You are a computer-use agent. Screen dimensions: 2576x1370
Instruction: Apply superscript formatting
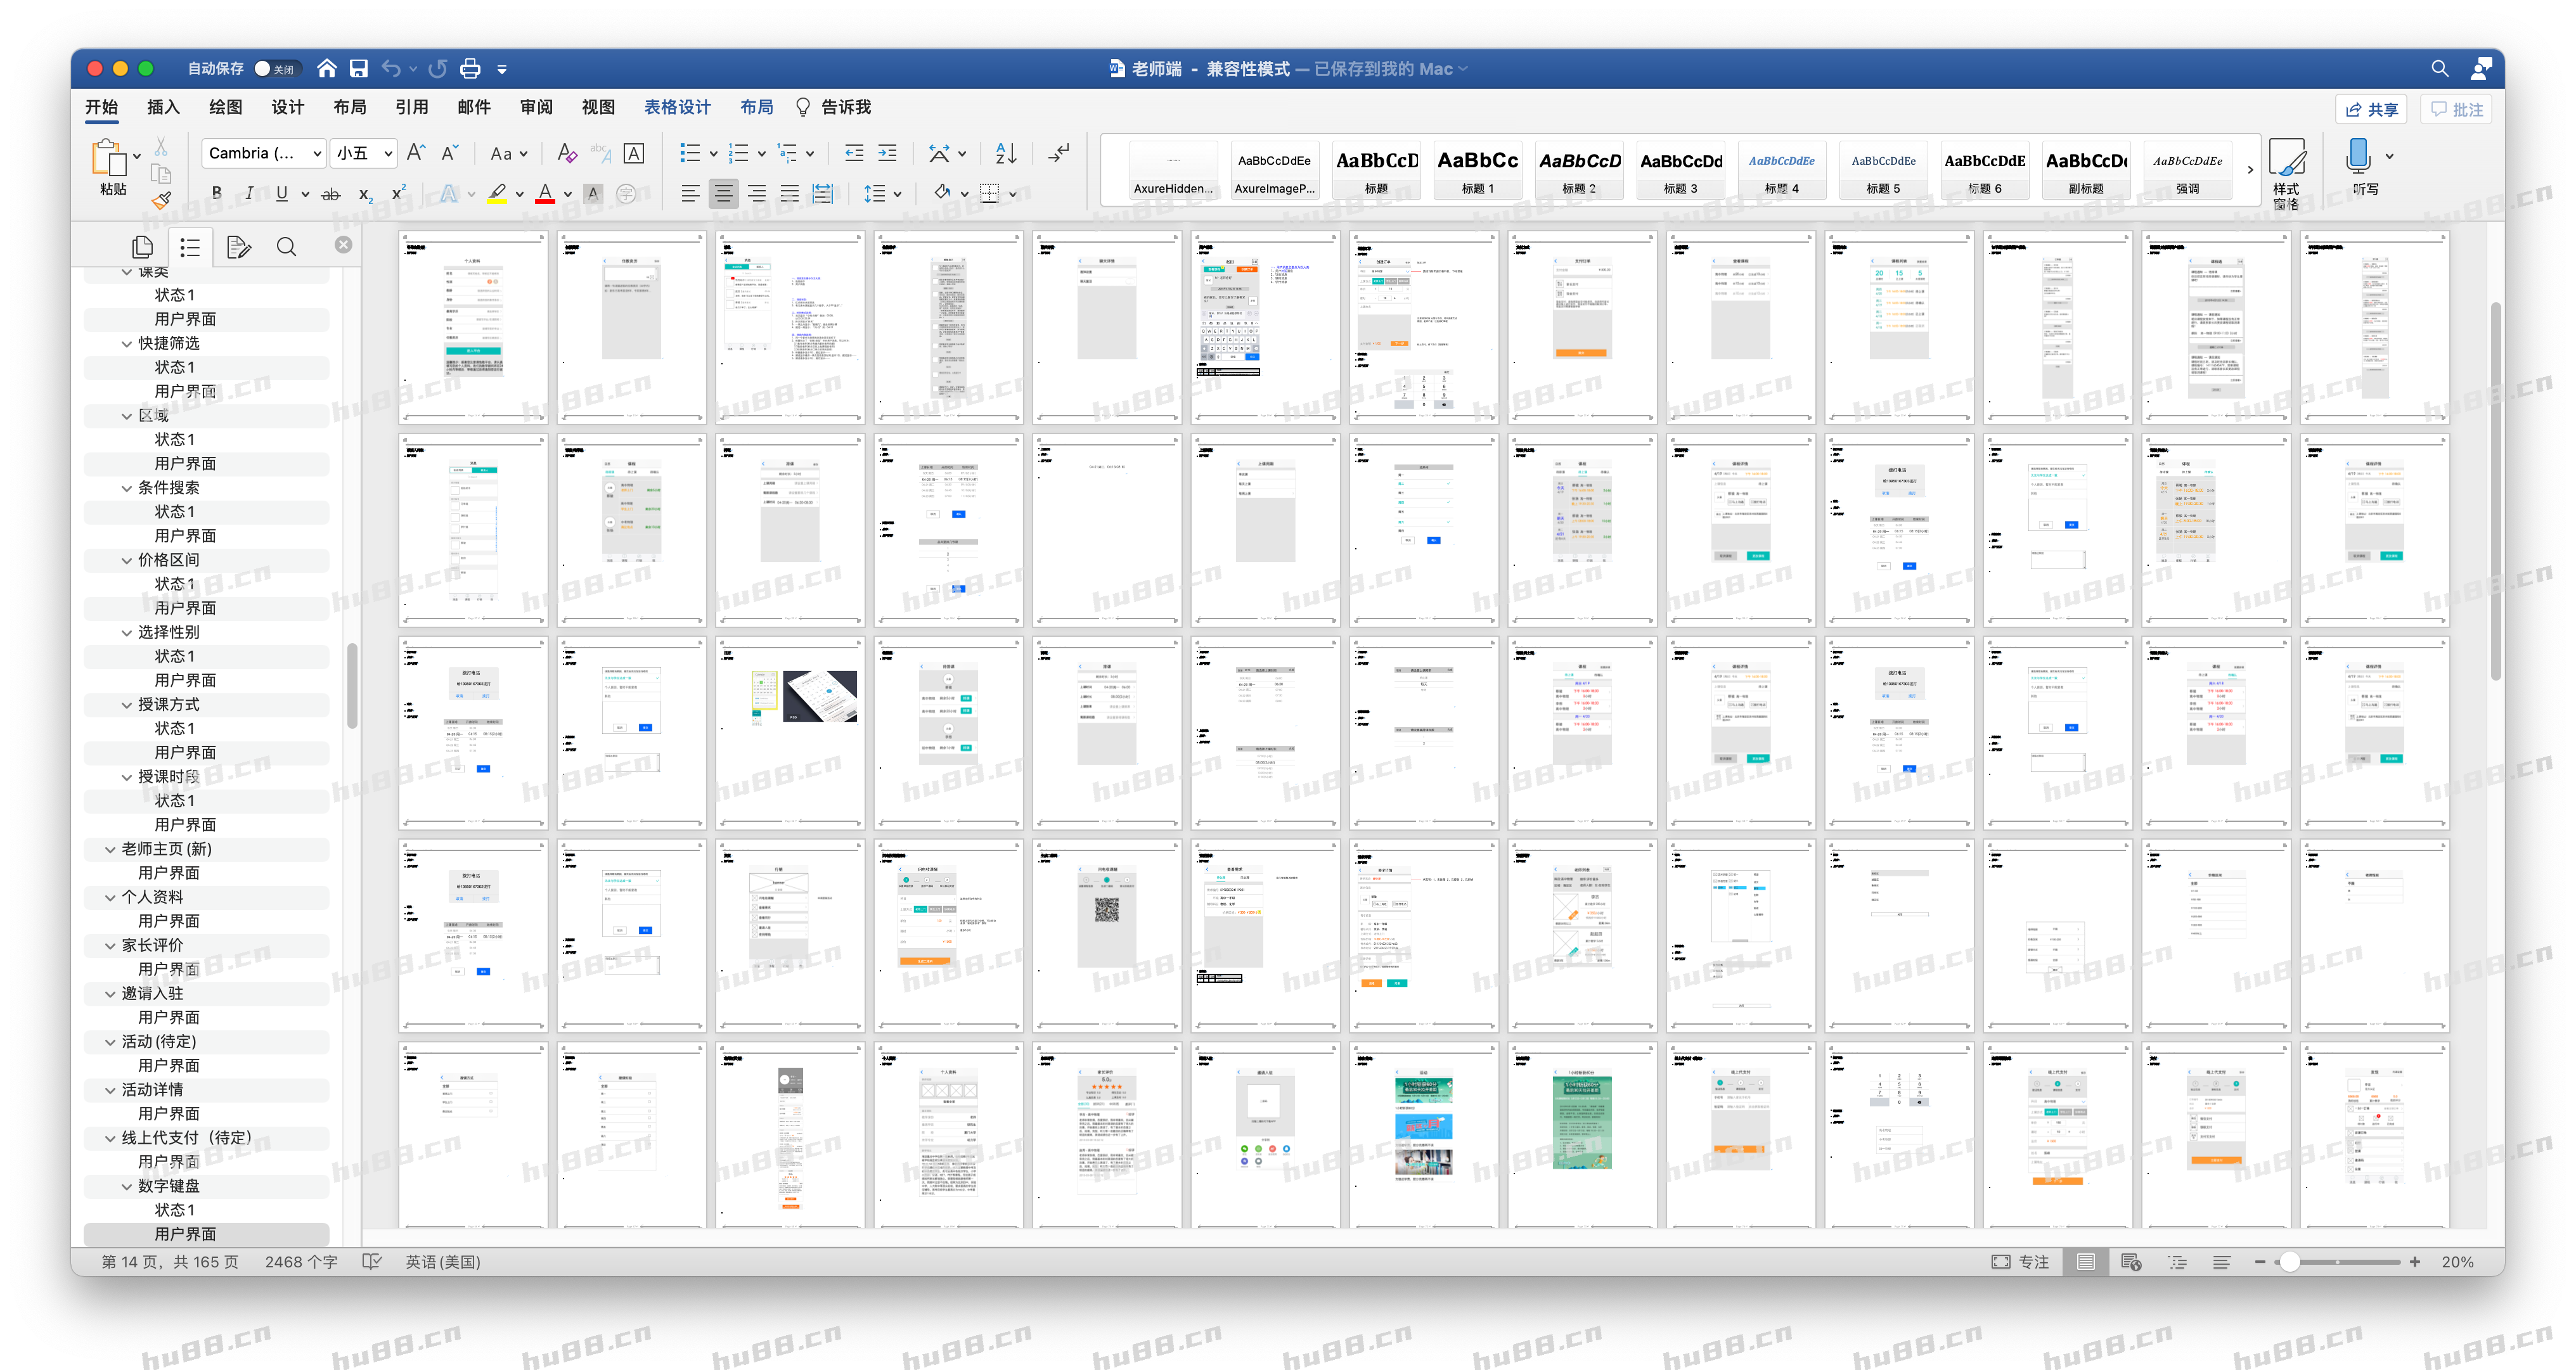point(398,193)
